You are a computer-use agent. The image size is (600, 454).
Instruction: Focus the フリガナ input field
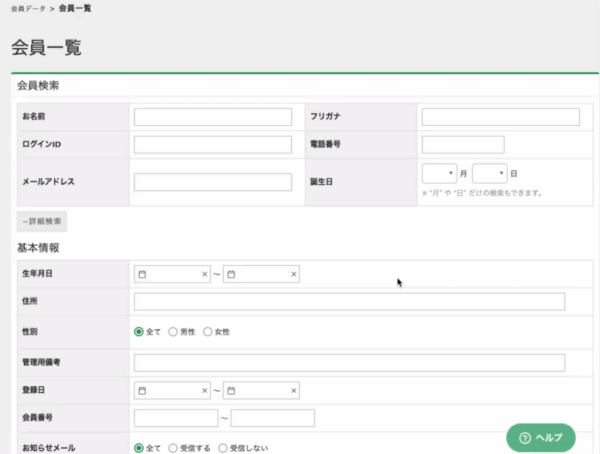(501, 117)
